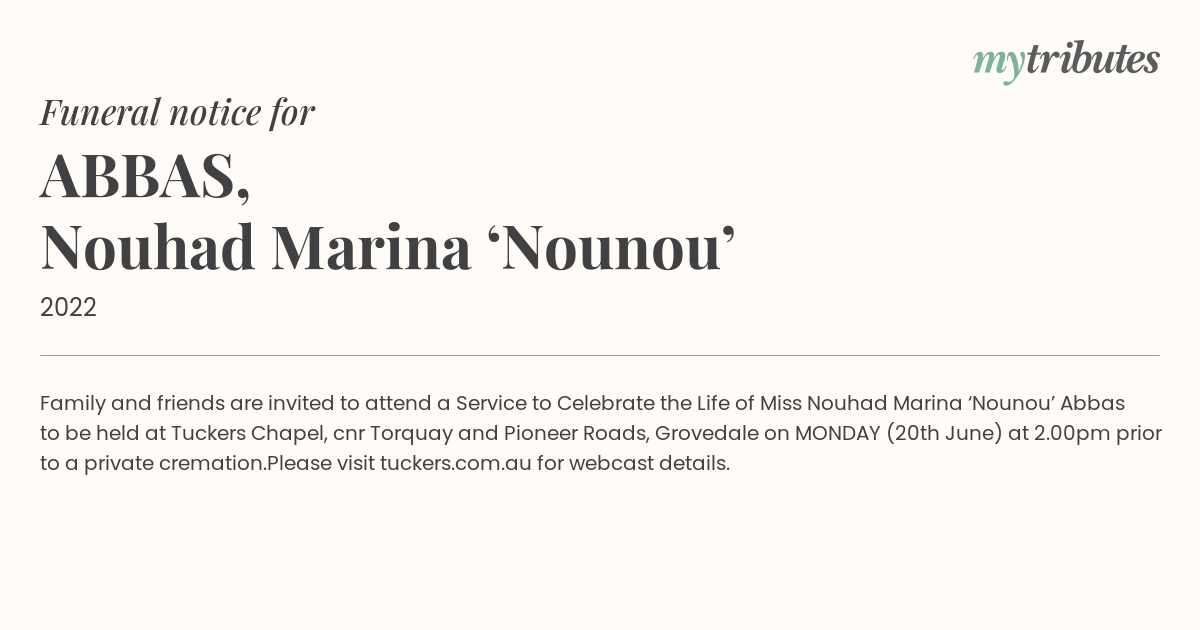Click 'Grovedale' location text

[x=707, y=434]
